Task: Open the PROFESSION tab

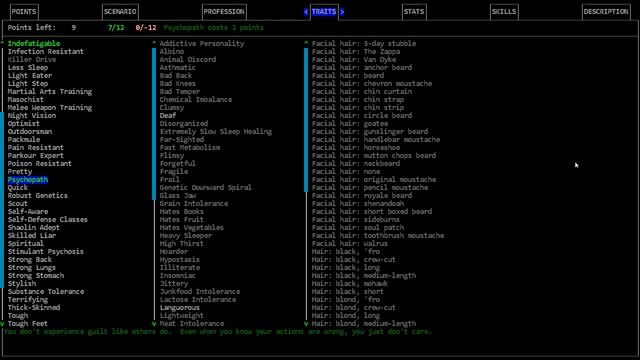Action: [x=224, y=11]
